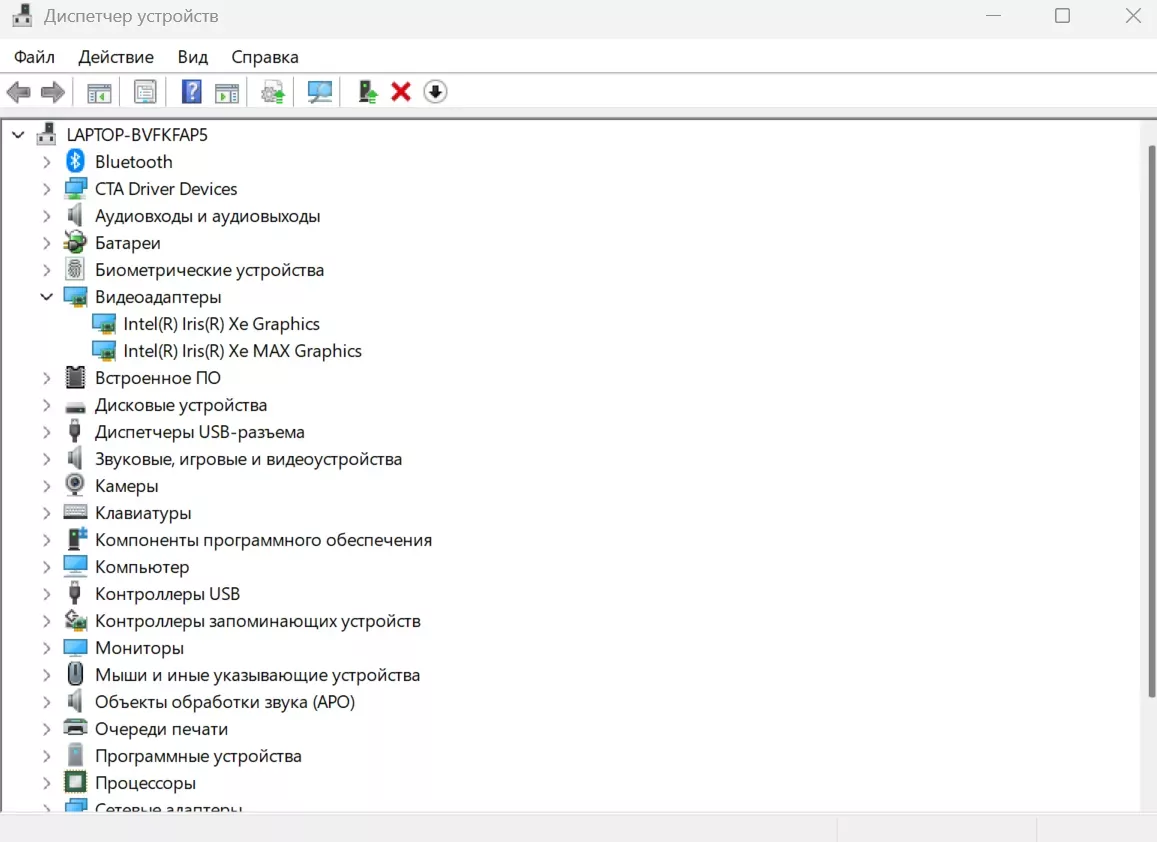Viewport: 1157px width, 842px height.
Task: Toggle the console tree pane
Action: pyautogui.click(x=98, y=91)
